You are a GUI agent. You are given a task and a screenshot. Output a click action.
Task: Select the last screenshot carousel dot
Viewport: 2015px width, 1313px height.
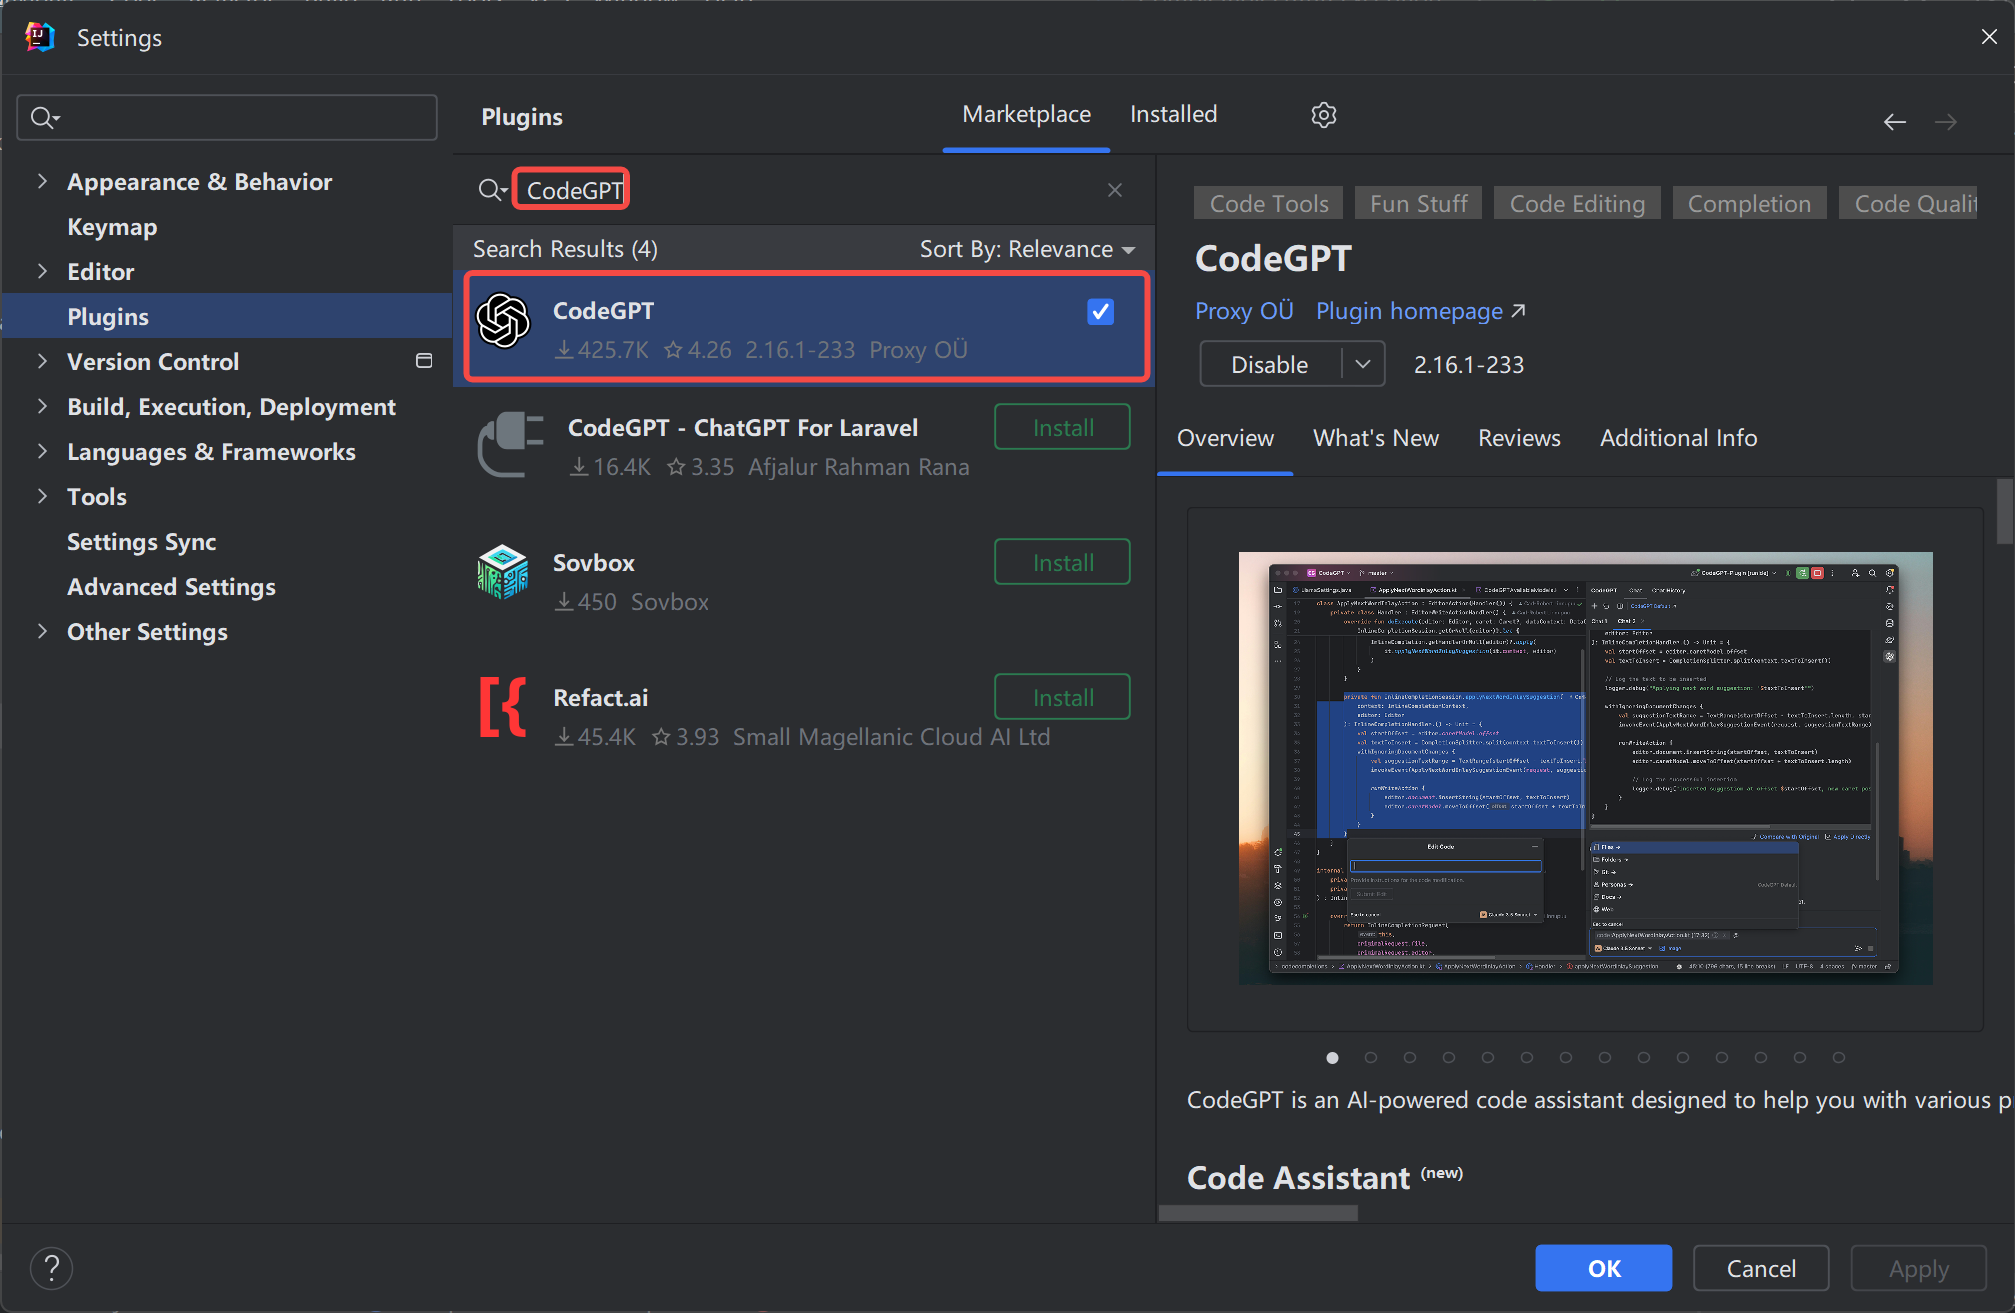1838,1057
